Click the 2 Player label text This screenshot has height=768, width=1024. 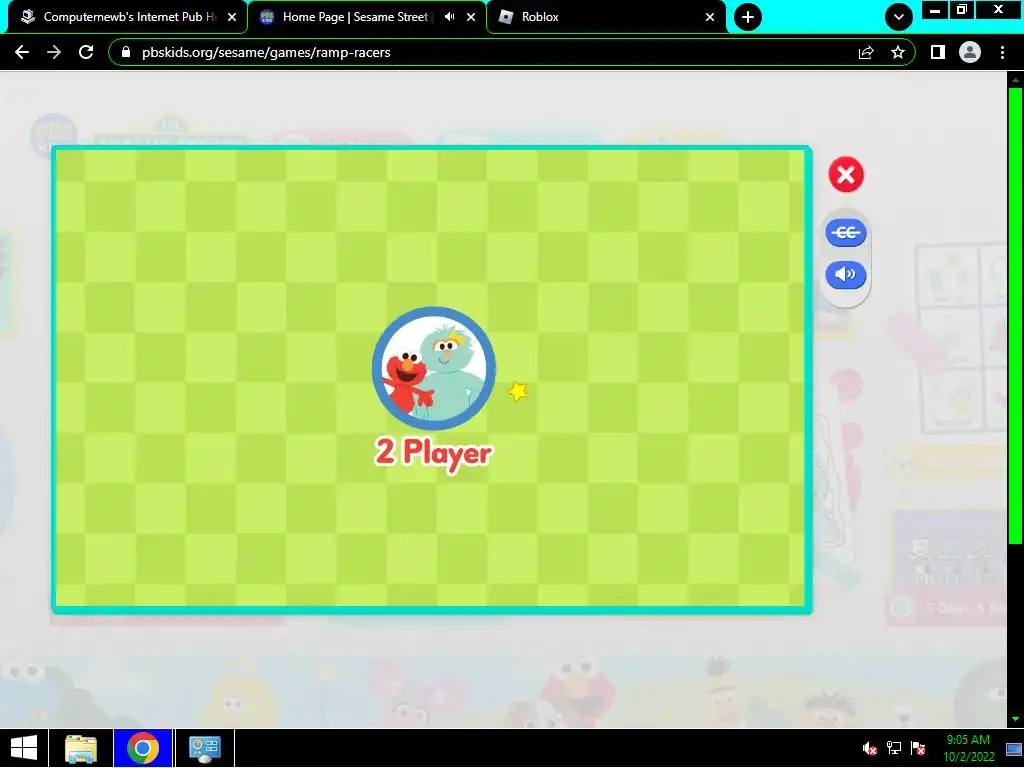[434, 452]
